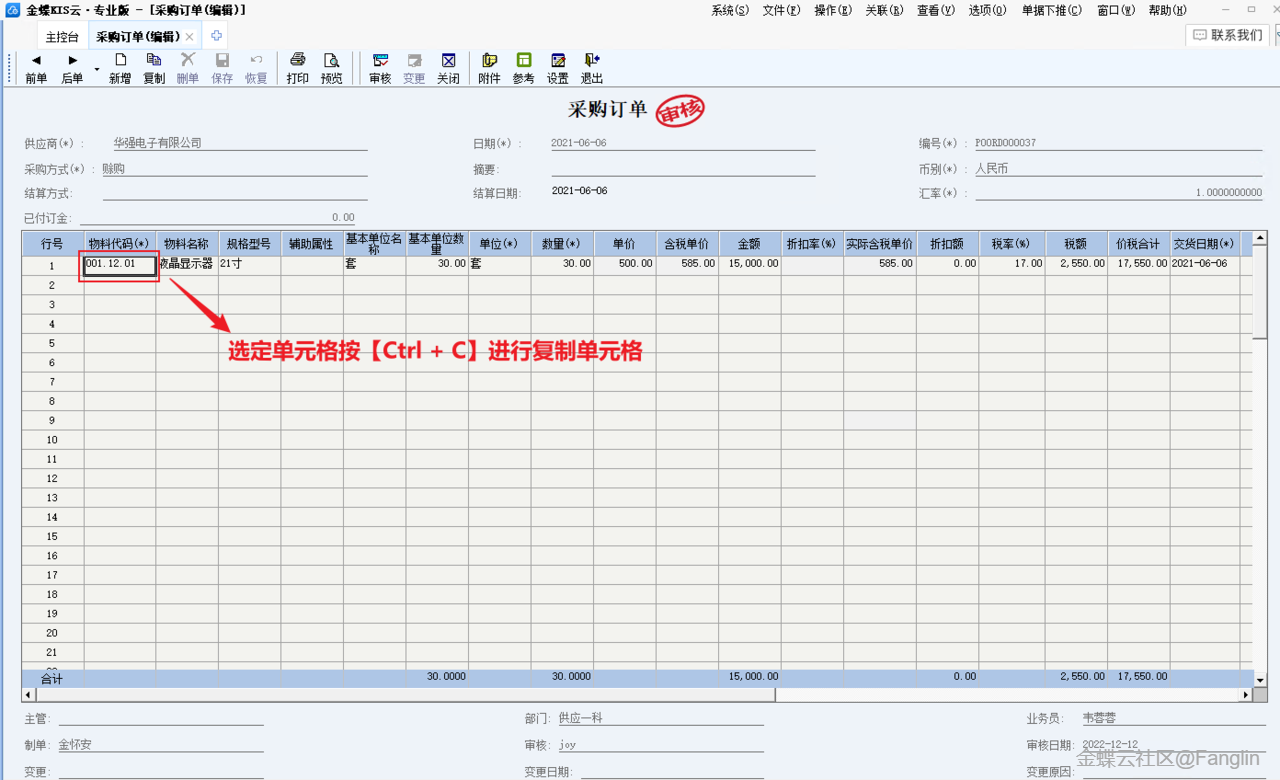Go to previous order with 前单
Image resolution: width=1280 pixels, height=780 pixels.
36,68
